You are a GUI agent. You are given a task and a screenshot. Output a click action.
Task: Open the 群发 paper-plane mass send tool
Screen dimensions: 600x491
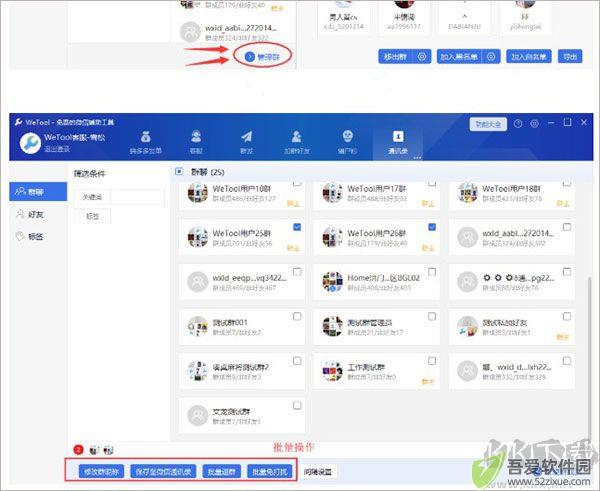[246, 142]
